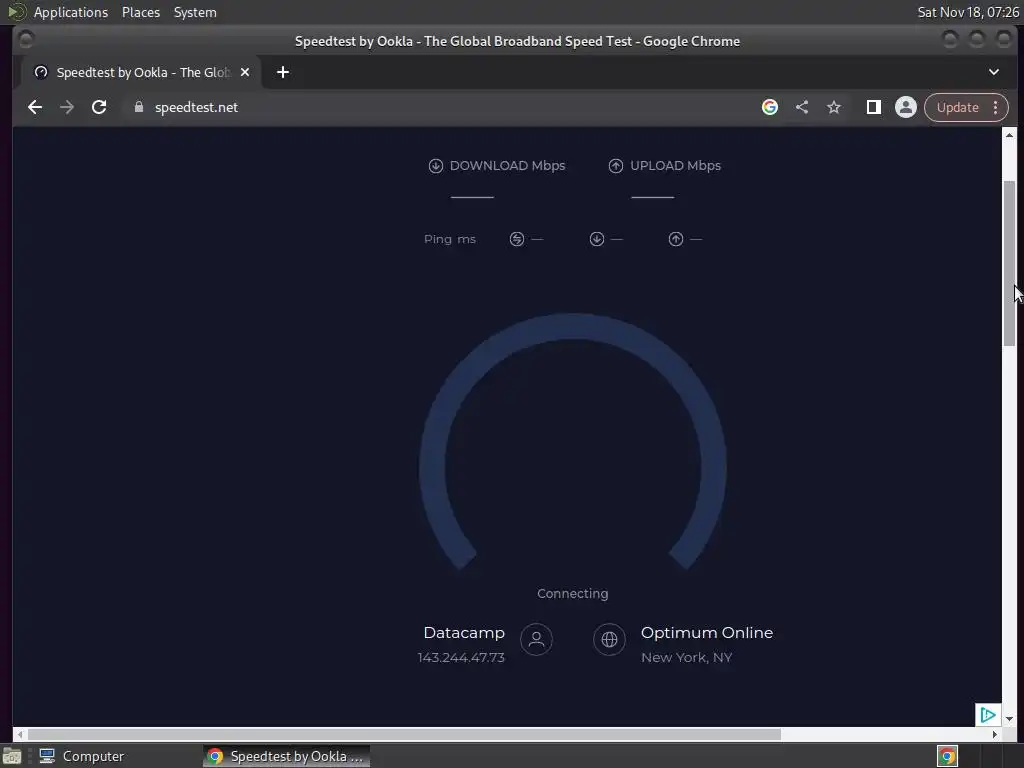The width and height of the screenshot is (1024, 768).
Task: Click the upload latency ping icon
Action: pos(676,239)
